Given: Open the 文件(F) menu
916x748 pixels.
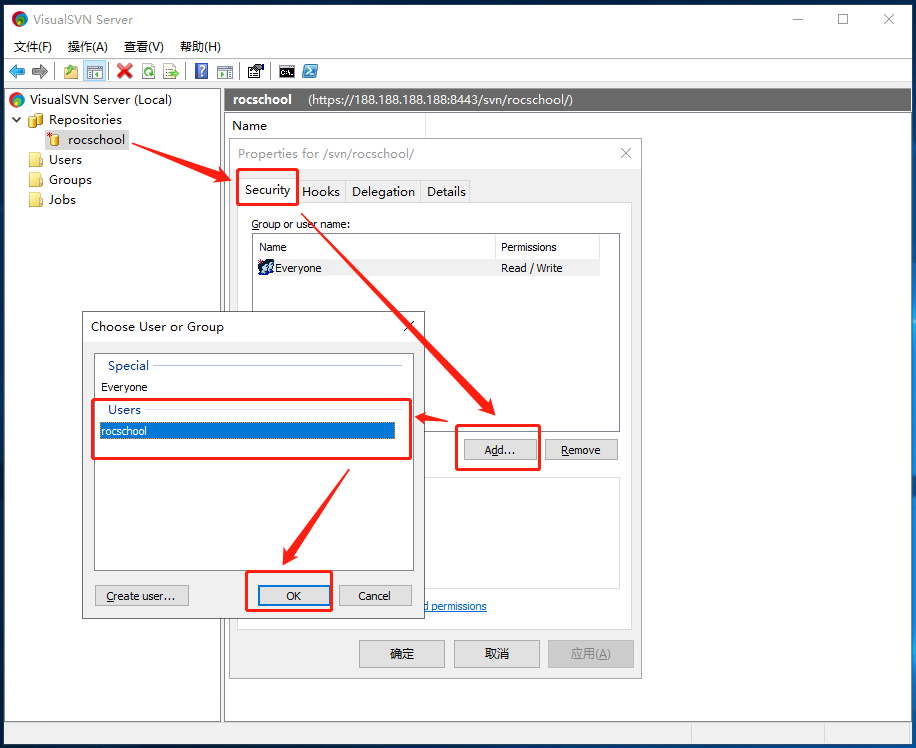Looking at the screenshot, I should (33, 47).
